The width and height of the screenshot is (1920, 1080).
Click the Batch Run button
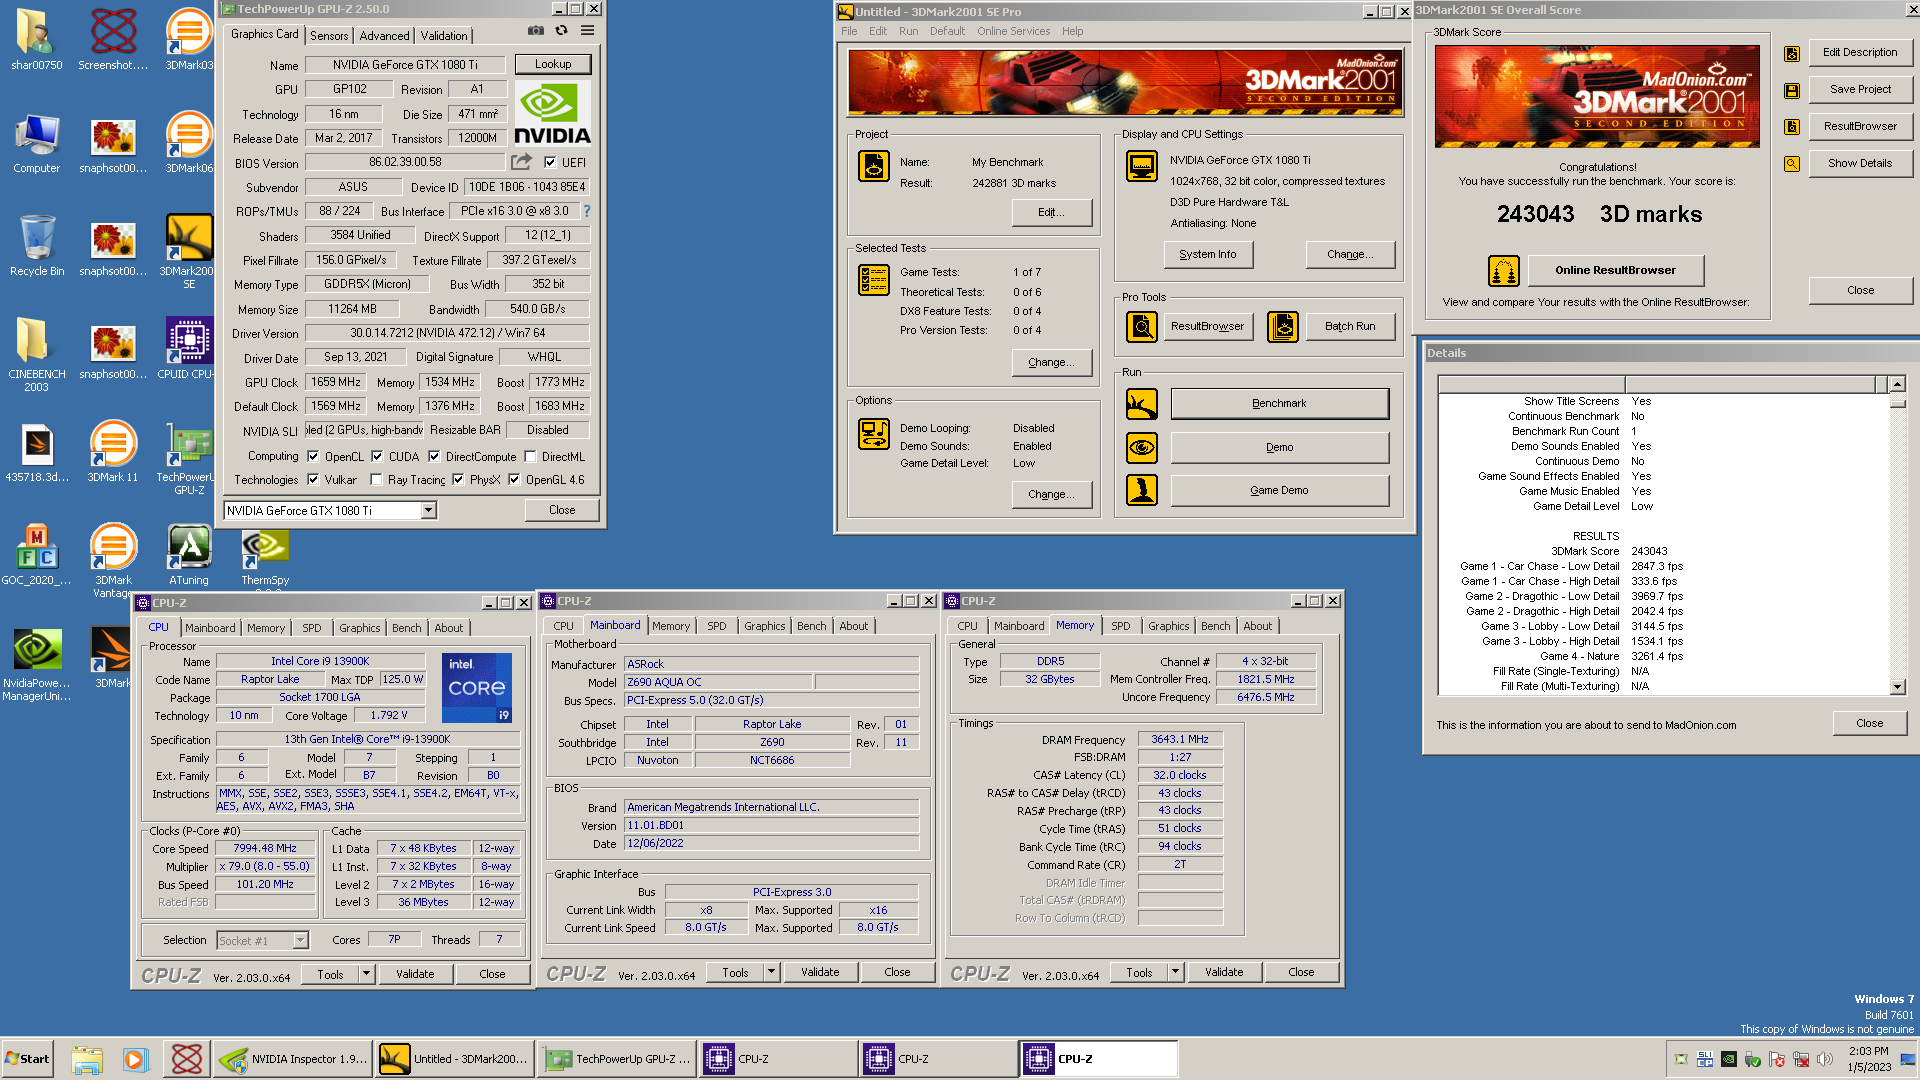(1350, 326)
